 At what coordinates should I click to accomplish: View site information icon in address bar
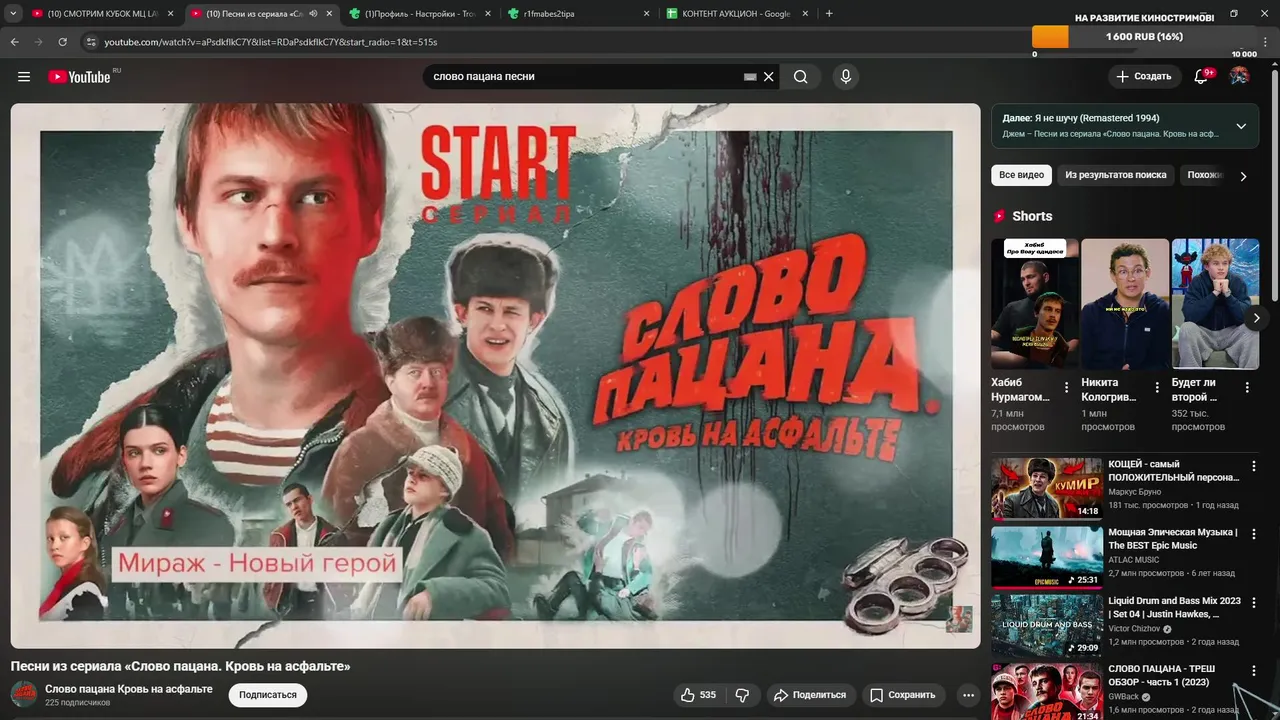tap(91, 42)
